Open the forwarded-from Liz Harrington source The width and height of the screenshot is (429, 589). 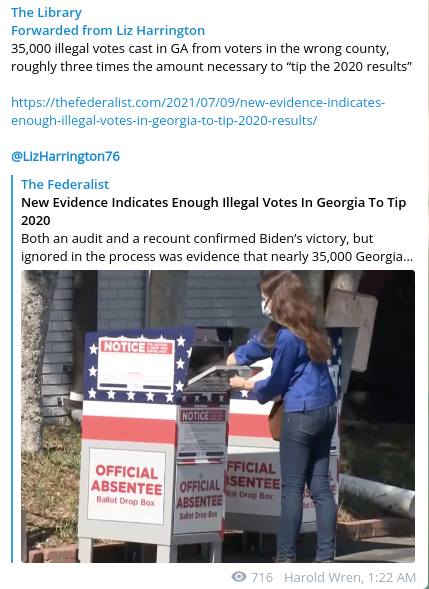pyautogui.click(x=108, y=30)
